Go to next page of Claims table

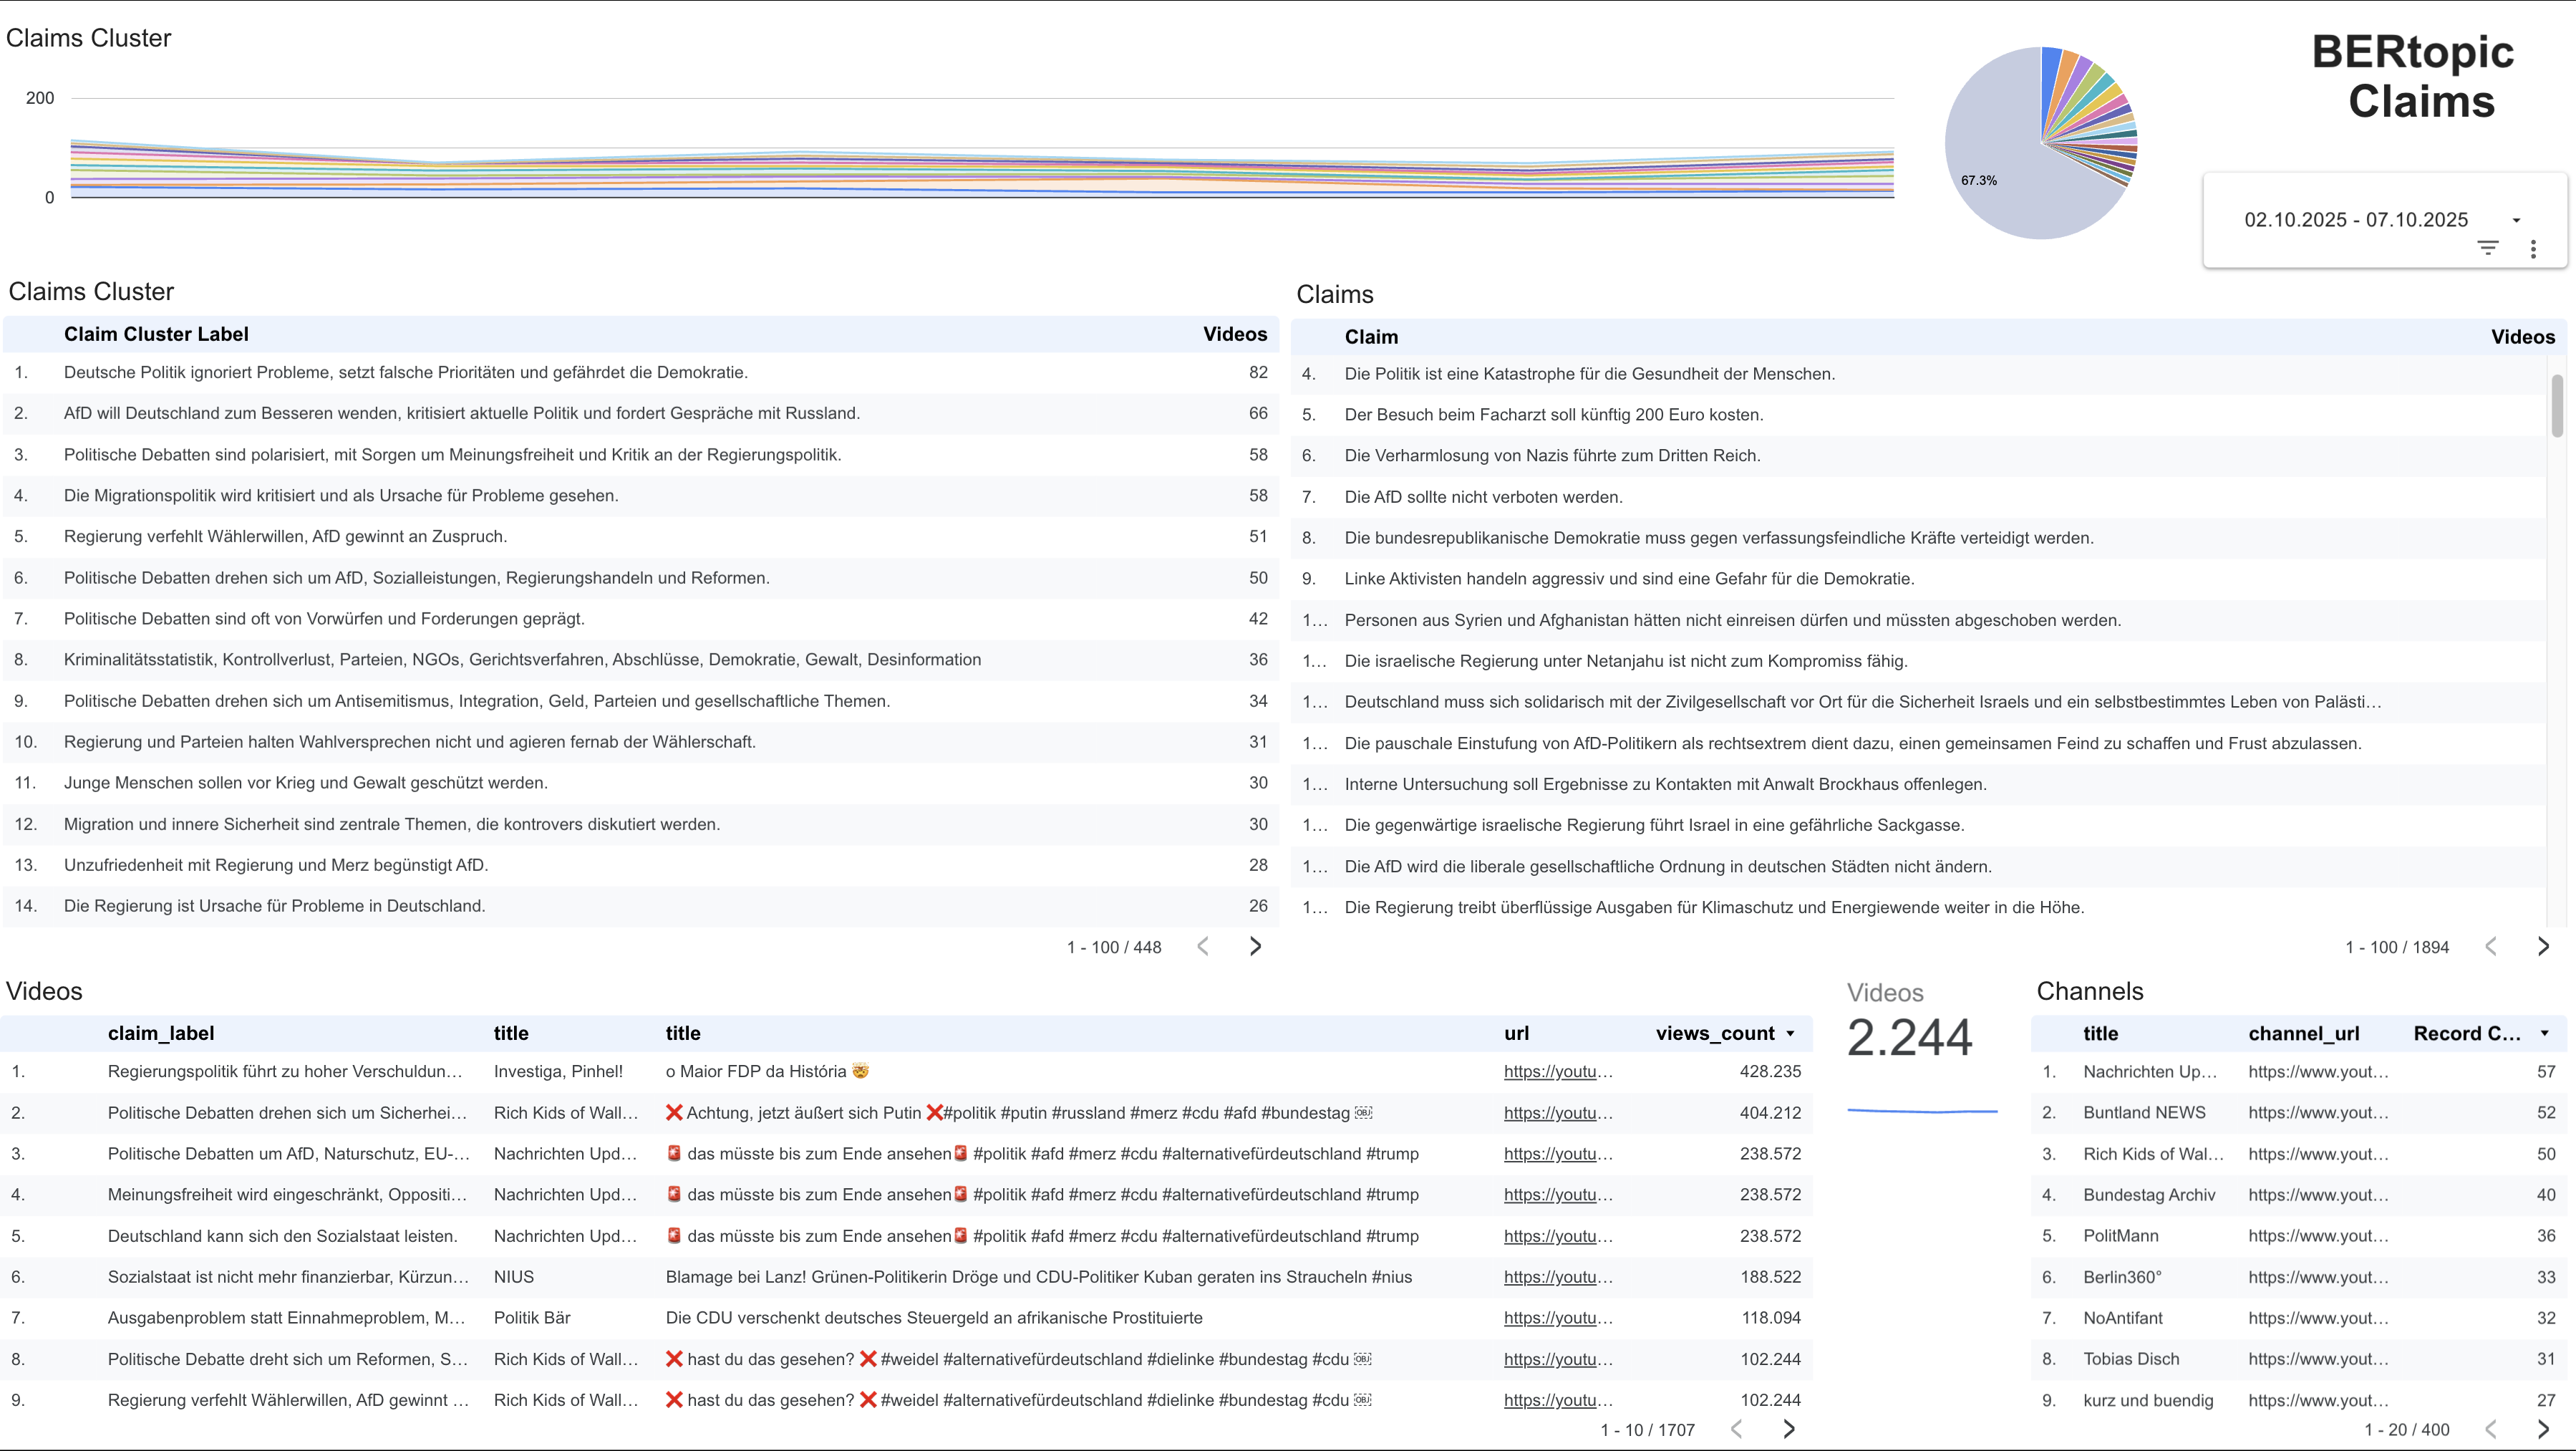[x=2542, y=946]
